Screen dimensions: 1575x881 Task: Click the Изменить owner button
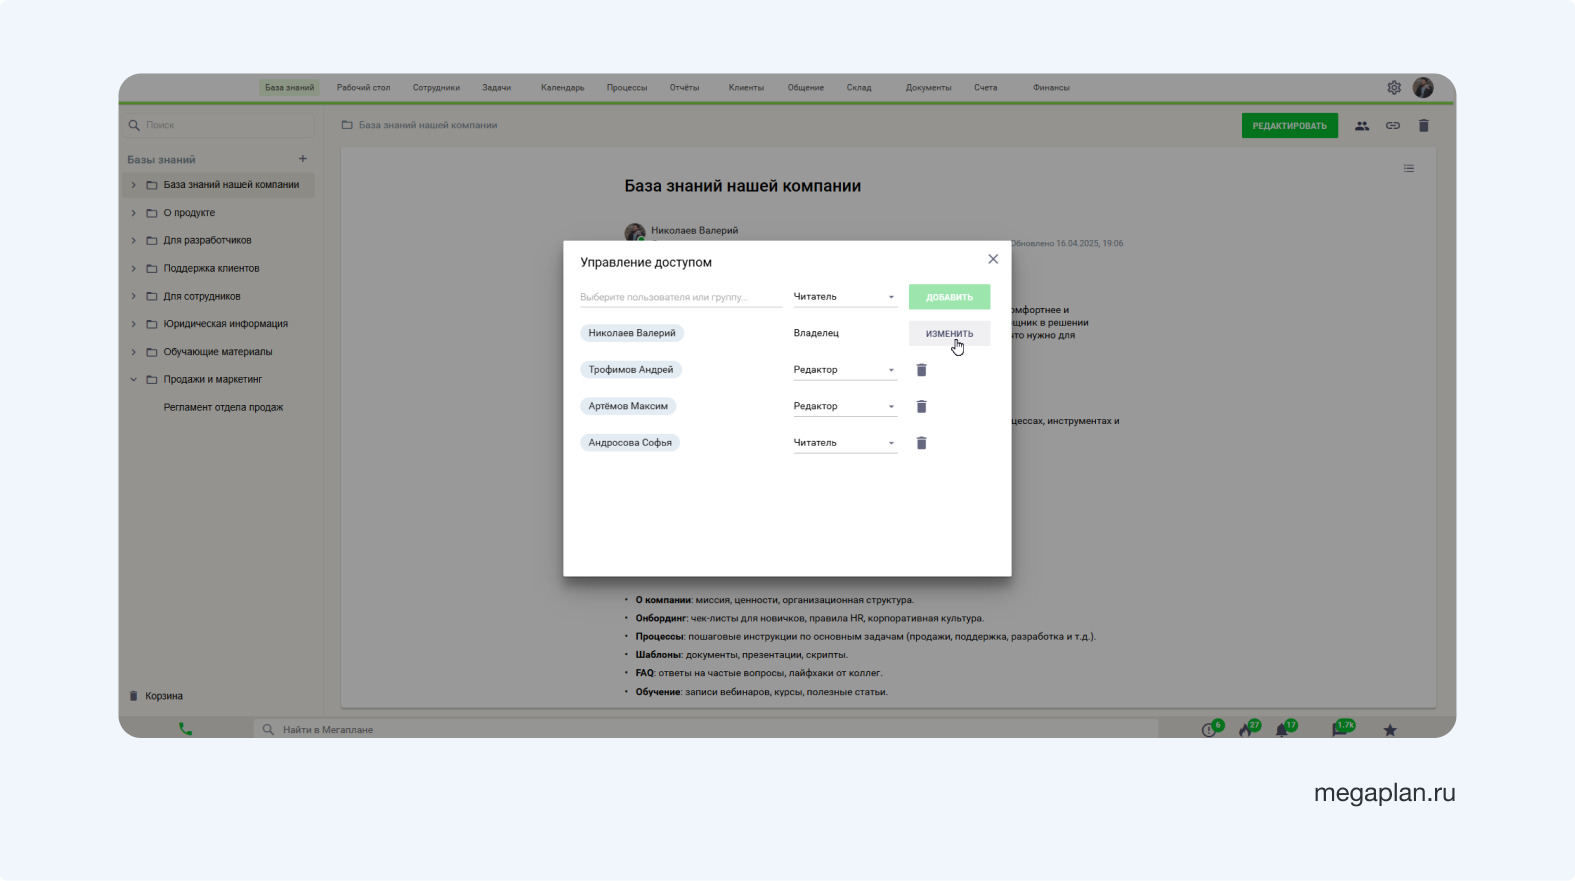[x=949, y=333]
